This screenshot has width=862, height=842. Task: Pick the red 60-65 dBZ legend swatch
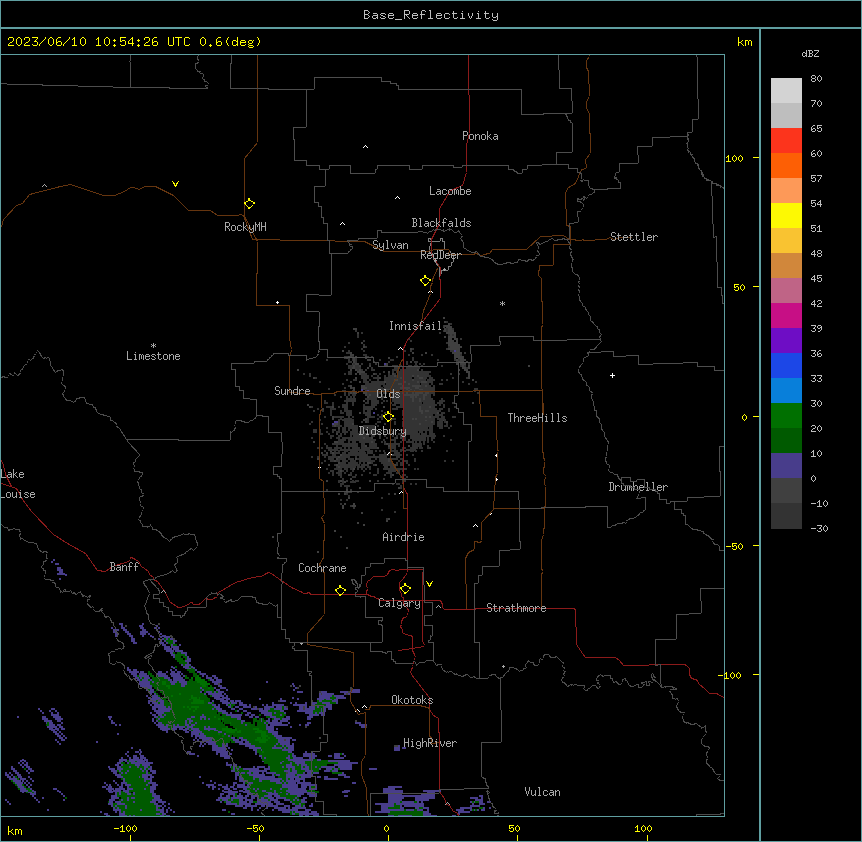pos(786,140)
